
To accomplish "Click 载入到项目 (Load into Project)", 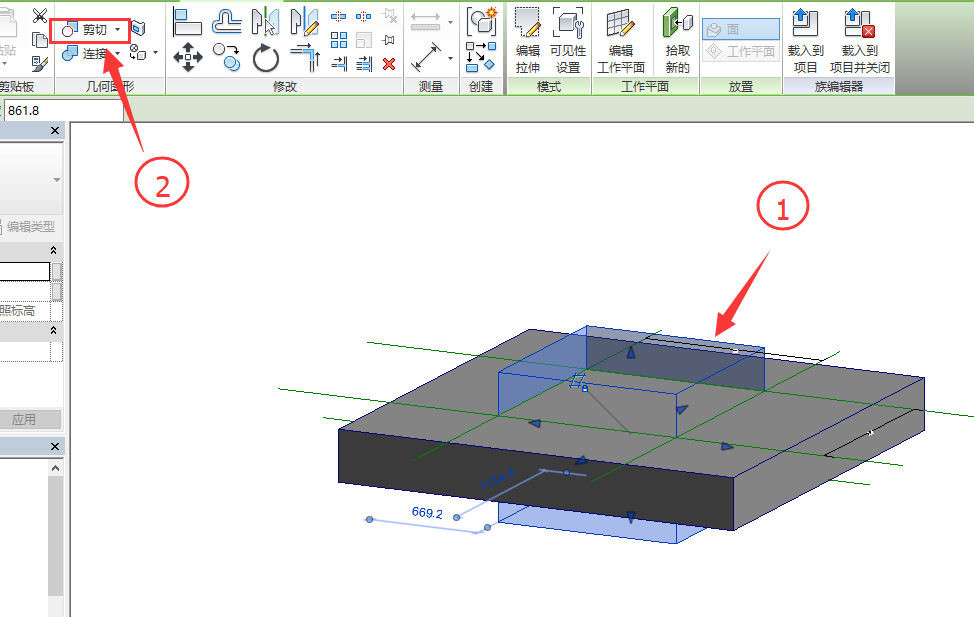I will tap(806, 41).
